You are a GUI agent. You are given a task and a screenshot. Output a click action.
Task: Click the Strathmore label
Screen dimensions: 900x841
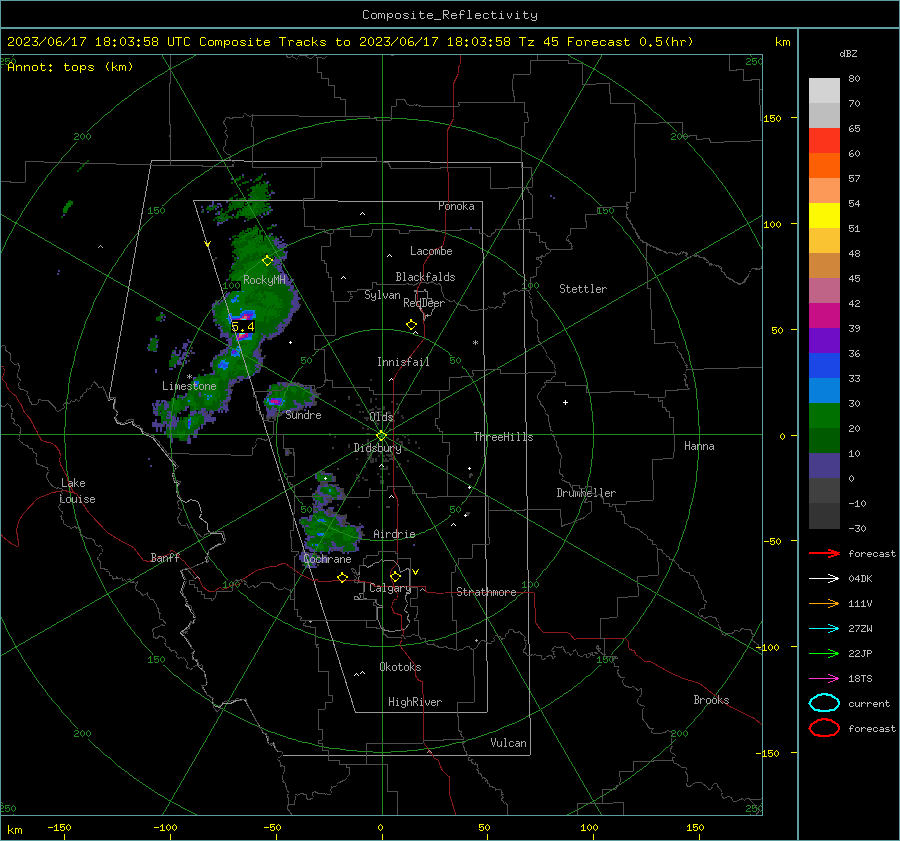[486, 592]
